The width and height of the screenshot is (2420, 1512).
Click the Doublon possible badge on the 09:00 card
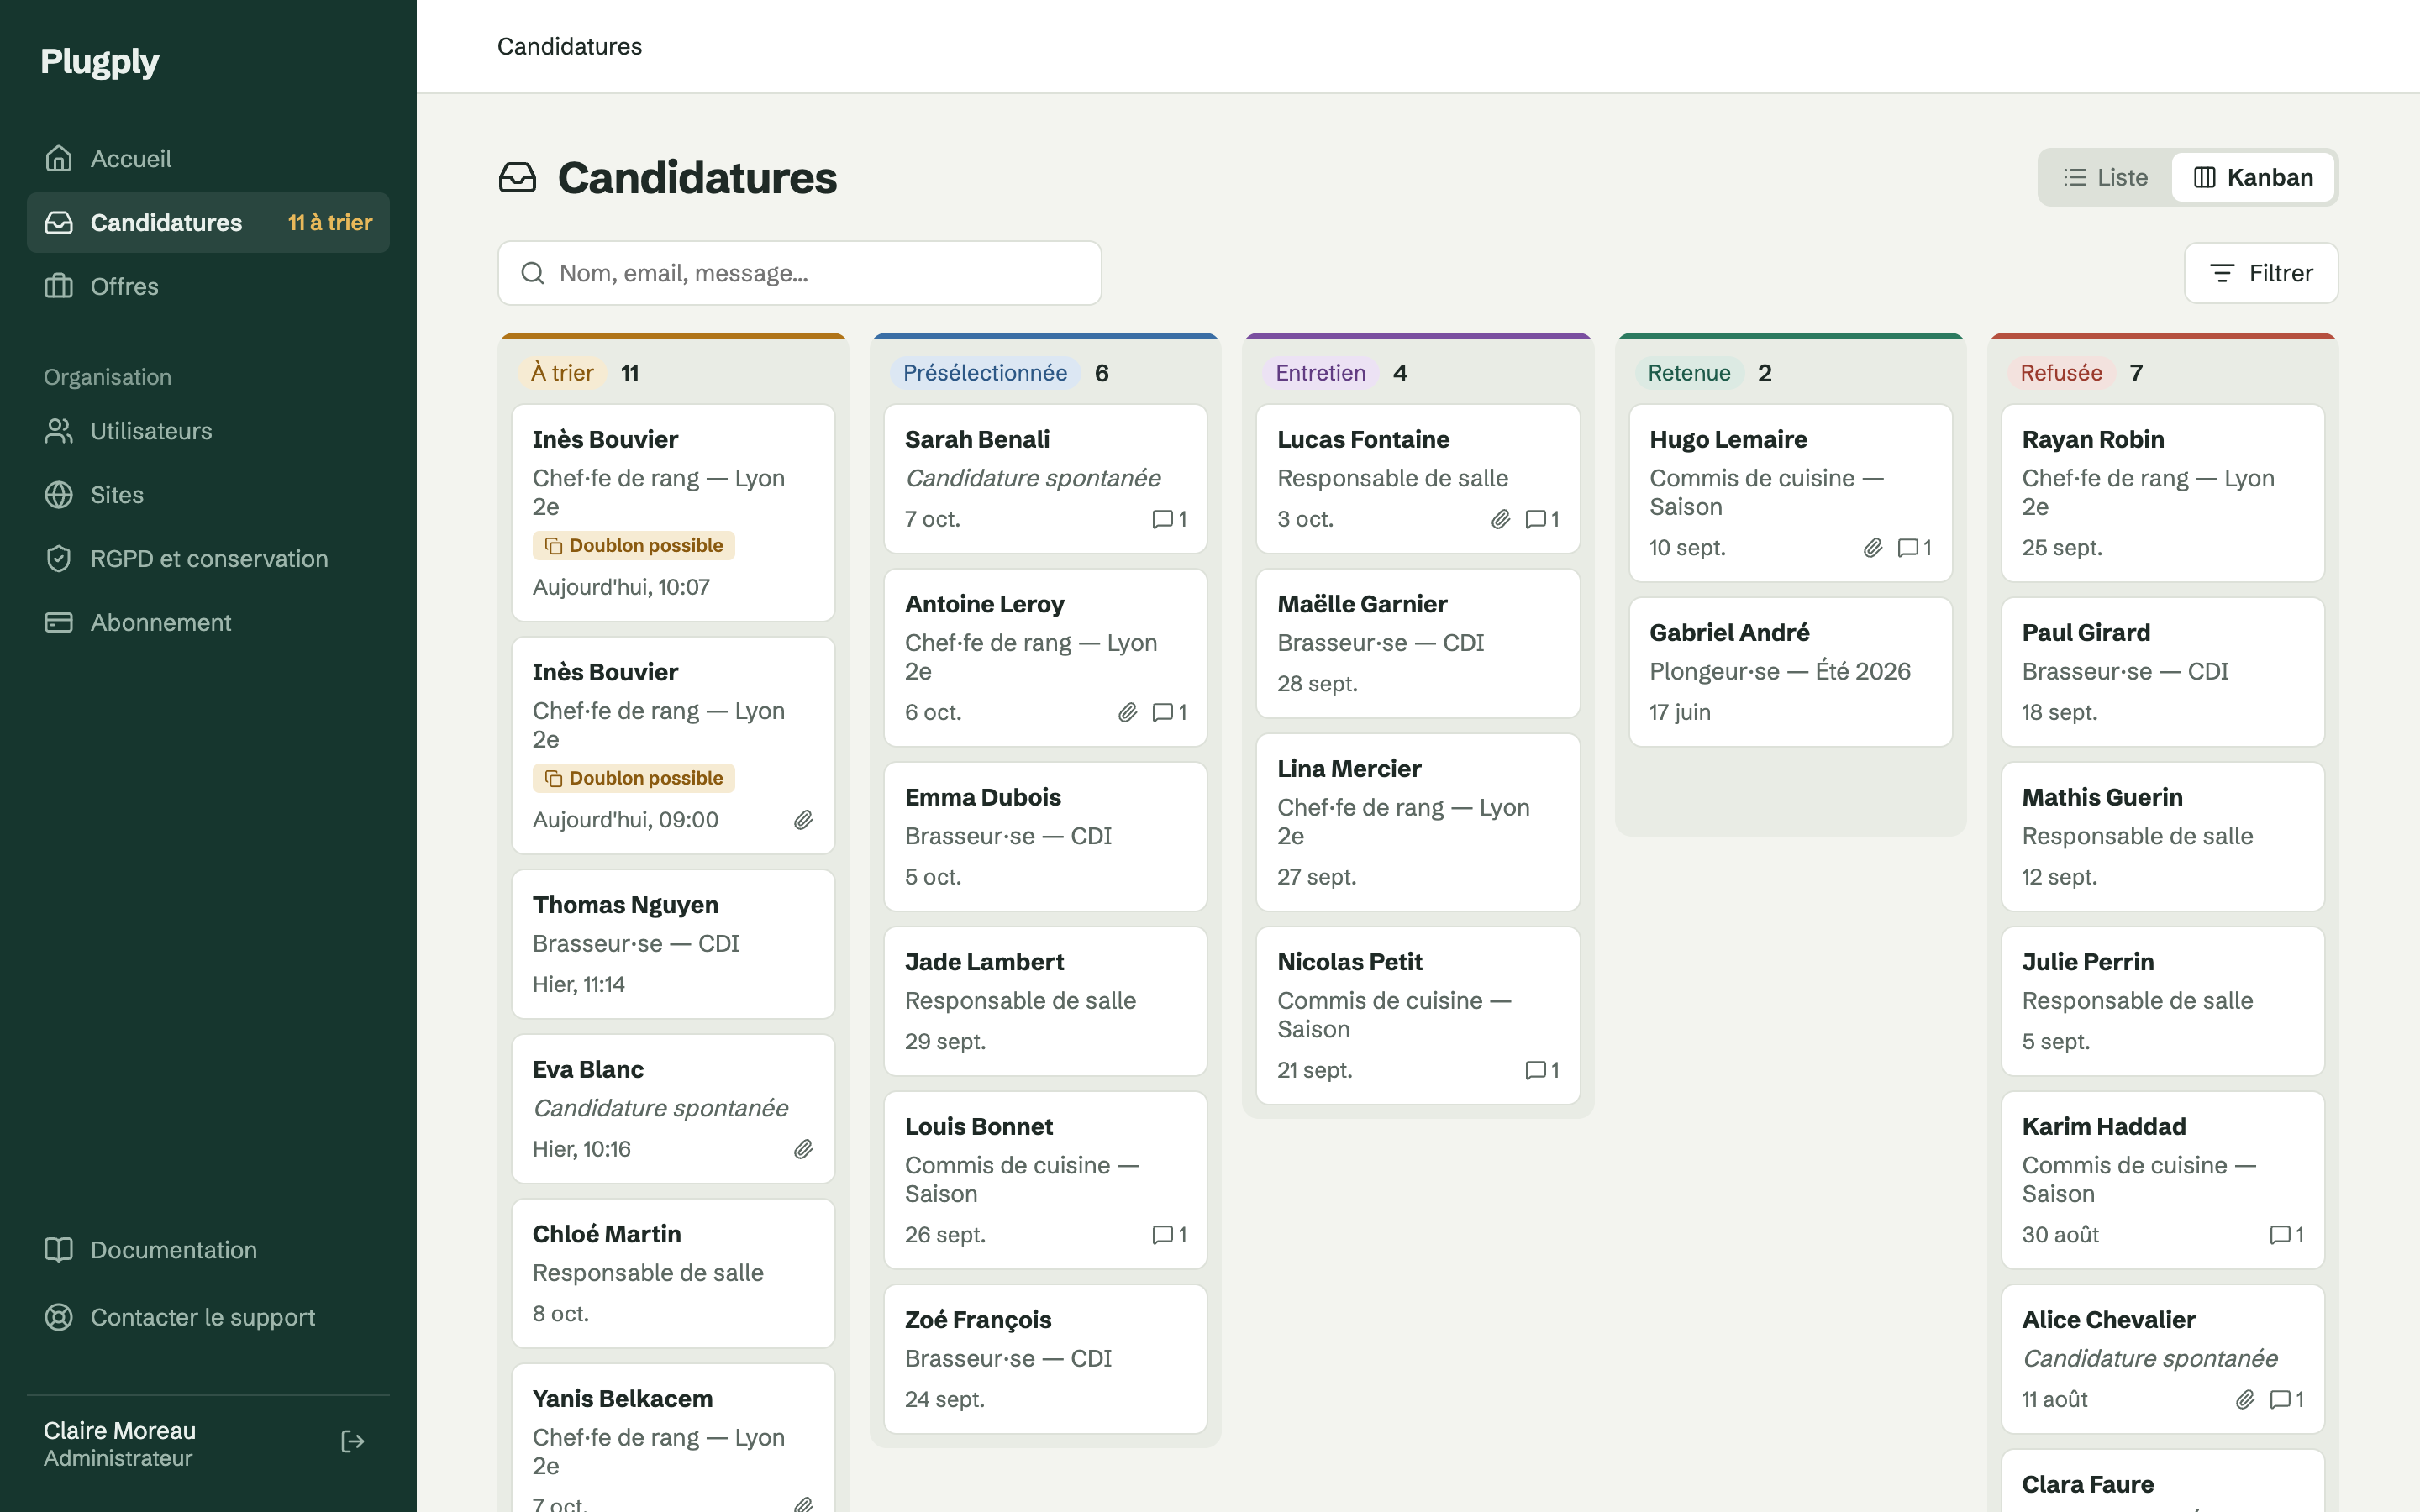coord(634,778)
